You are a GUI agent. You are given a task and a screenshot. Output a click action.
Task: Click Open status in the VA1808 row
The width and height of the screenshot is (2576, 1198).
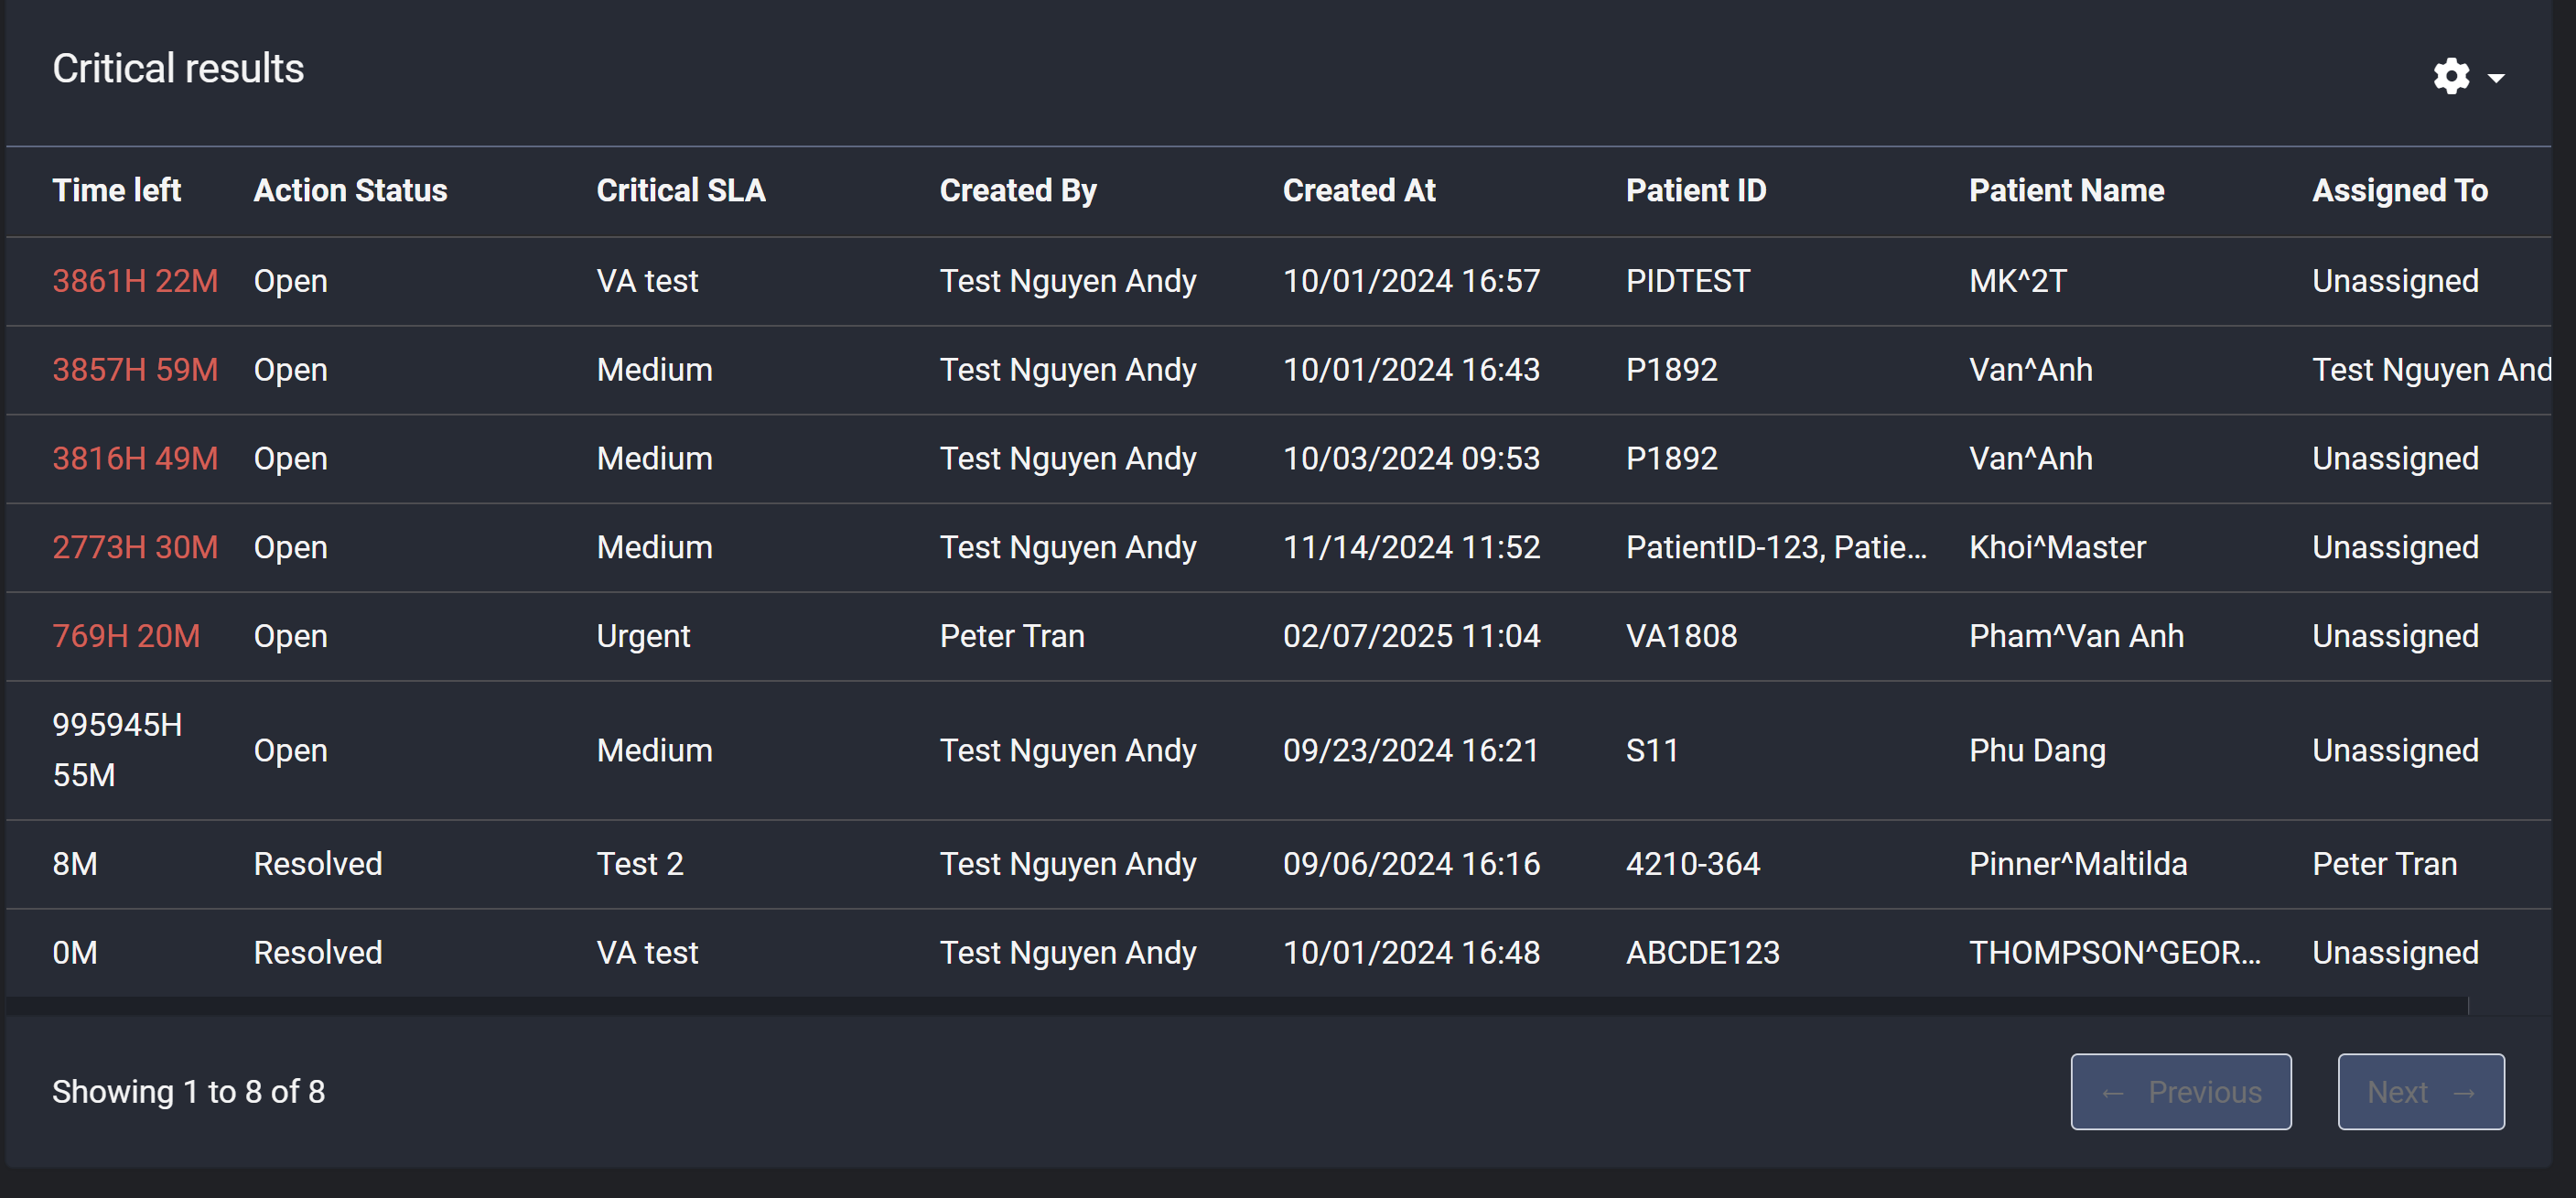290,637
